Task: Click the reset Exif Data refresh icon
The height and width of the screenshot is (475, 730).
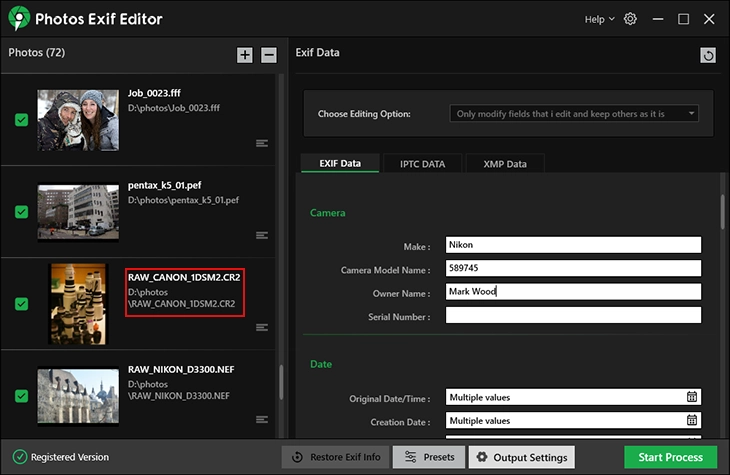Action: 708,56
